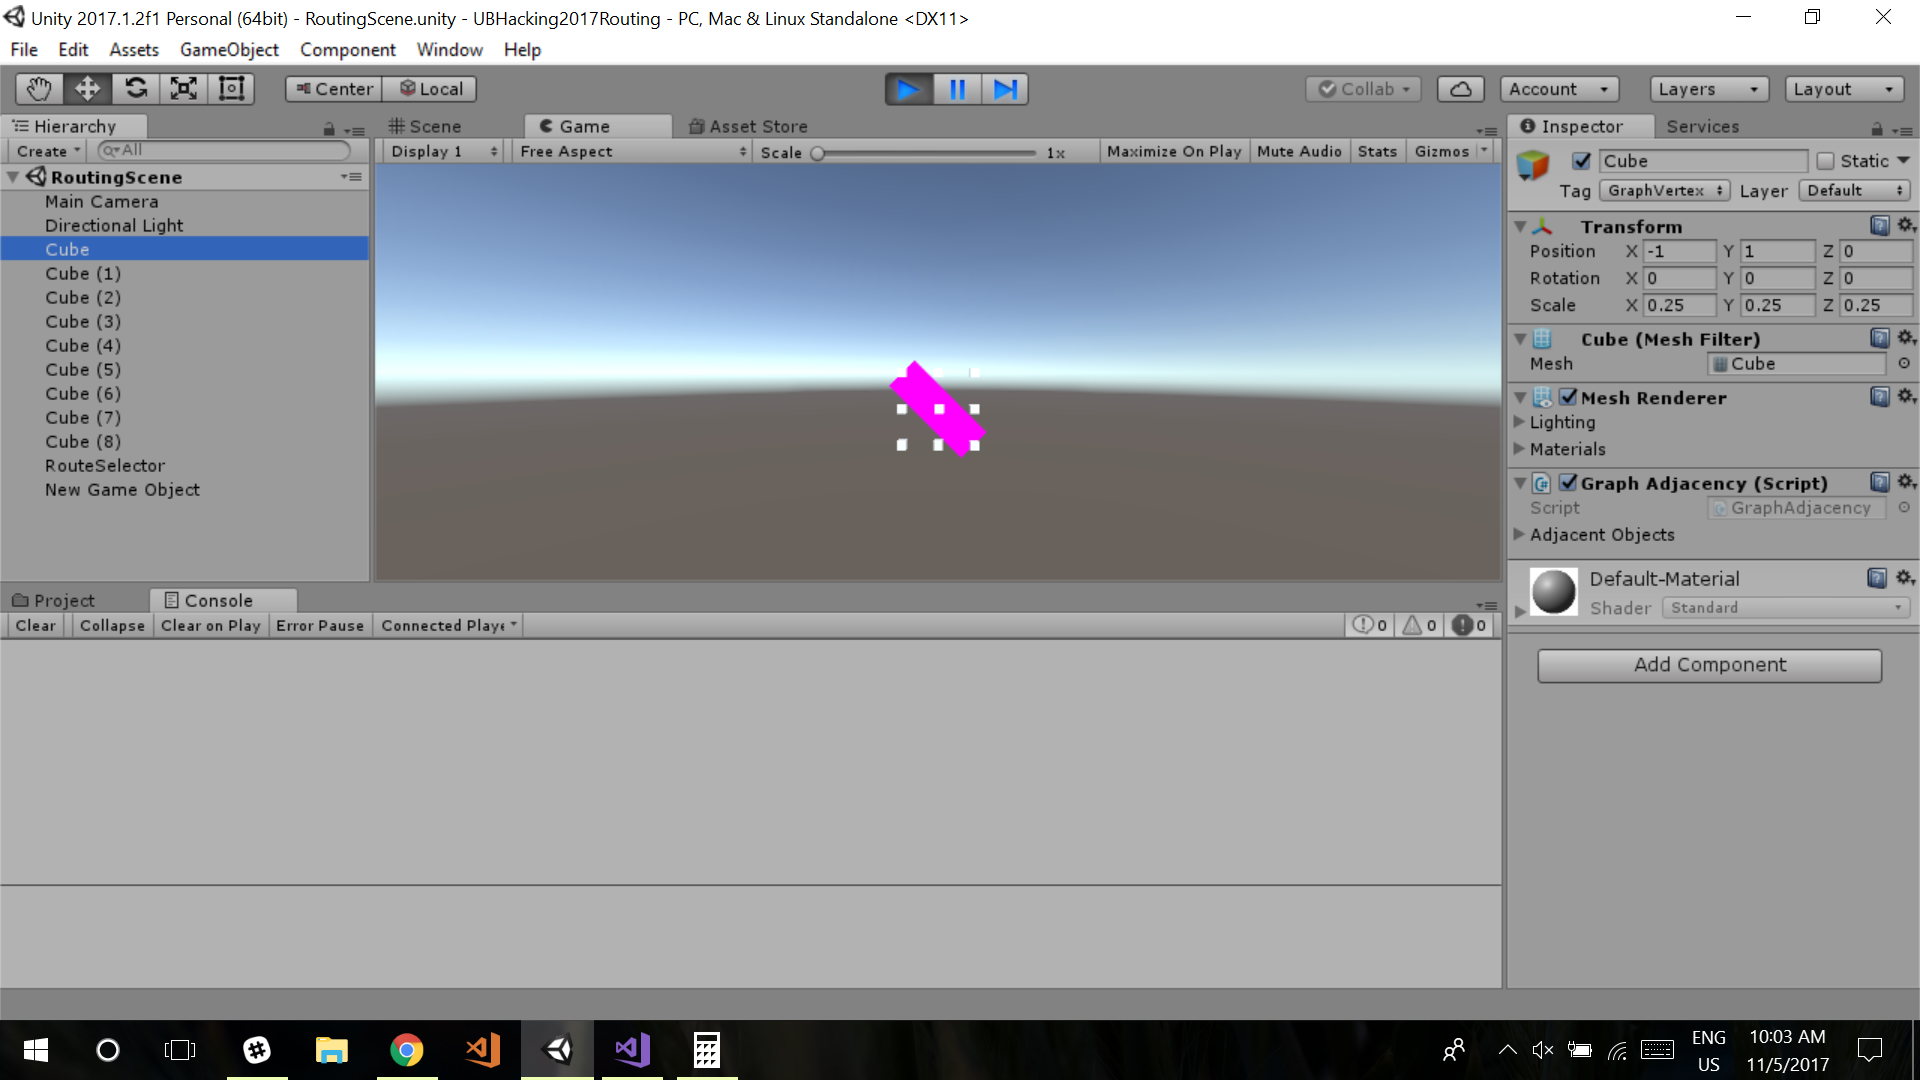Select the Rotate tool icon
This screenshot has height=1080, width=1920.
pyautogui.click(x=136, y=89)
